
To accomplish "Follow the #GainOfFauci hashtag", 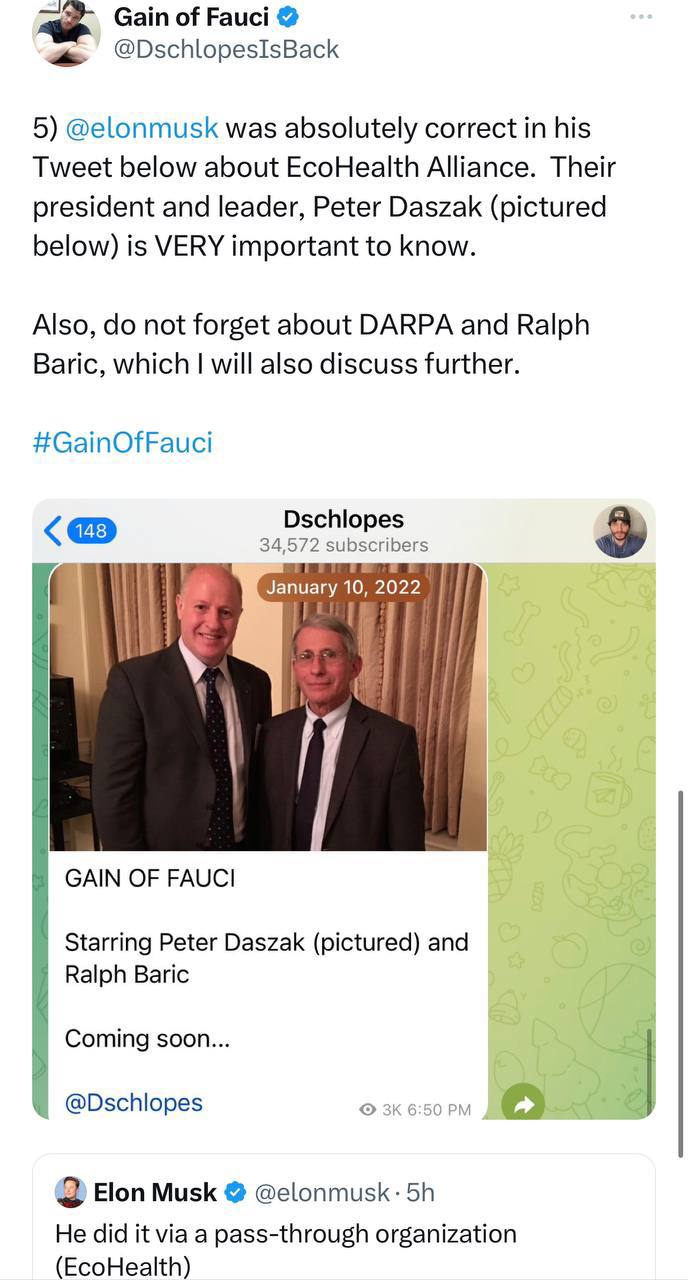I will [122, 442].
